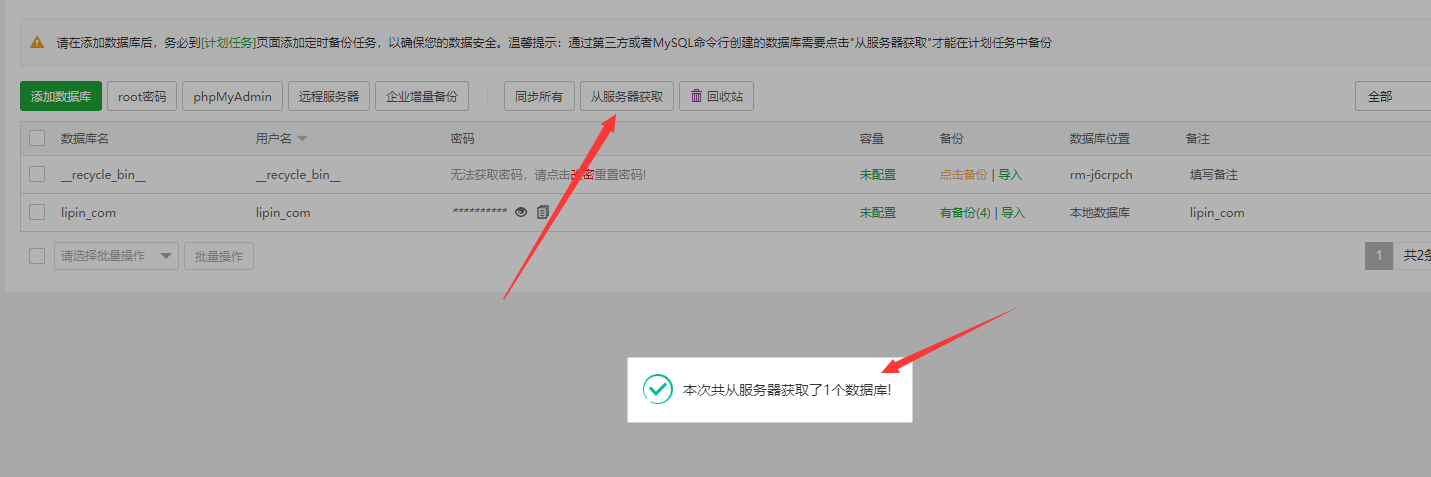Click username __recycle_bin__ cell
The width and height of the screenshot is (1431, 477).
298,175
